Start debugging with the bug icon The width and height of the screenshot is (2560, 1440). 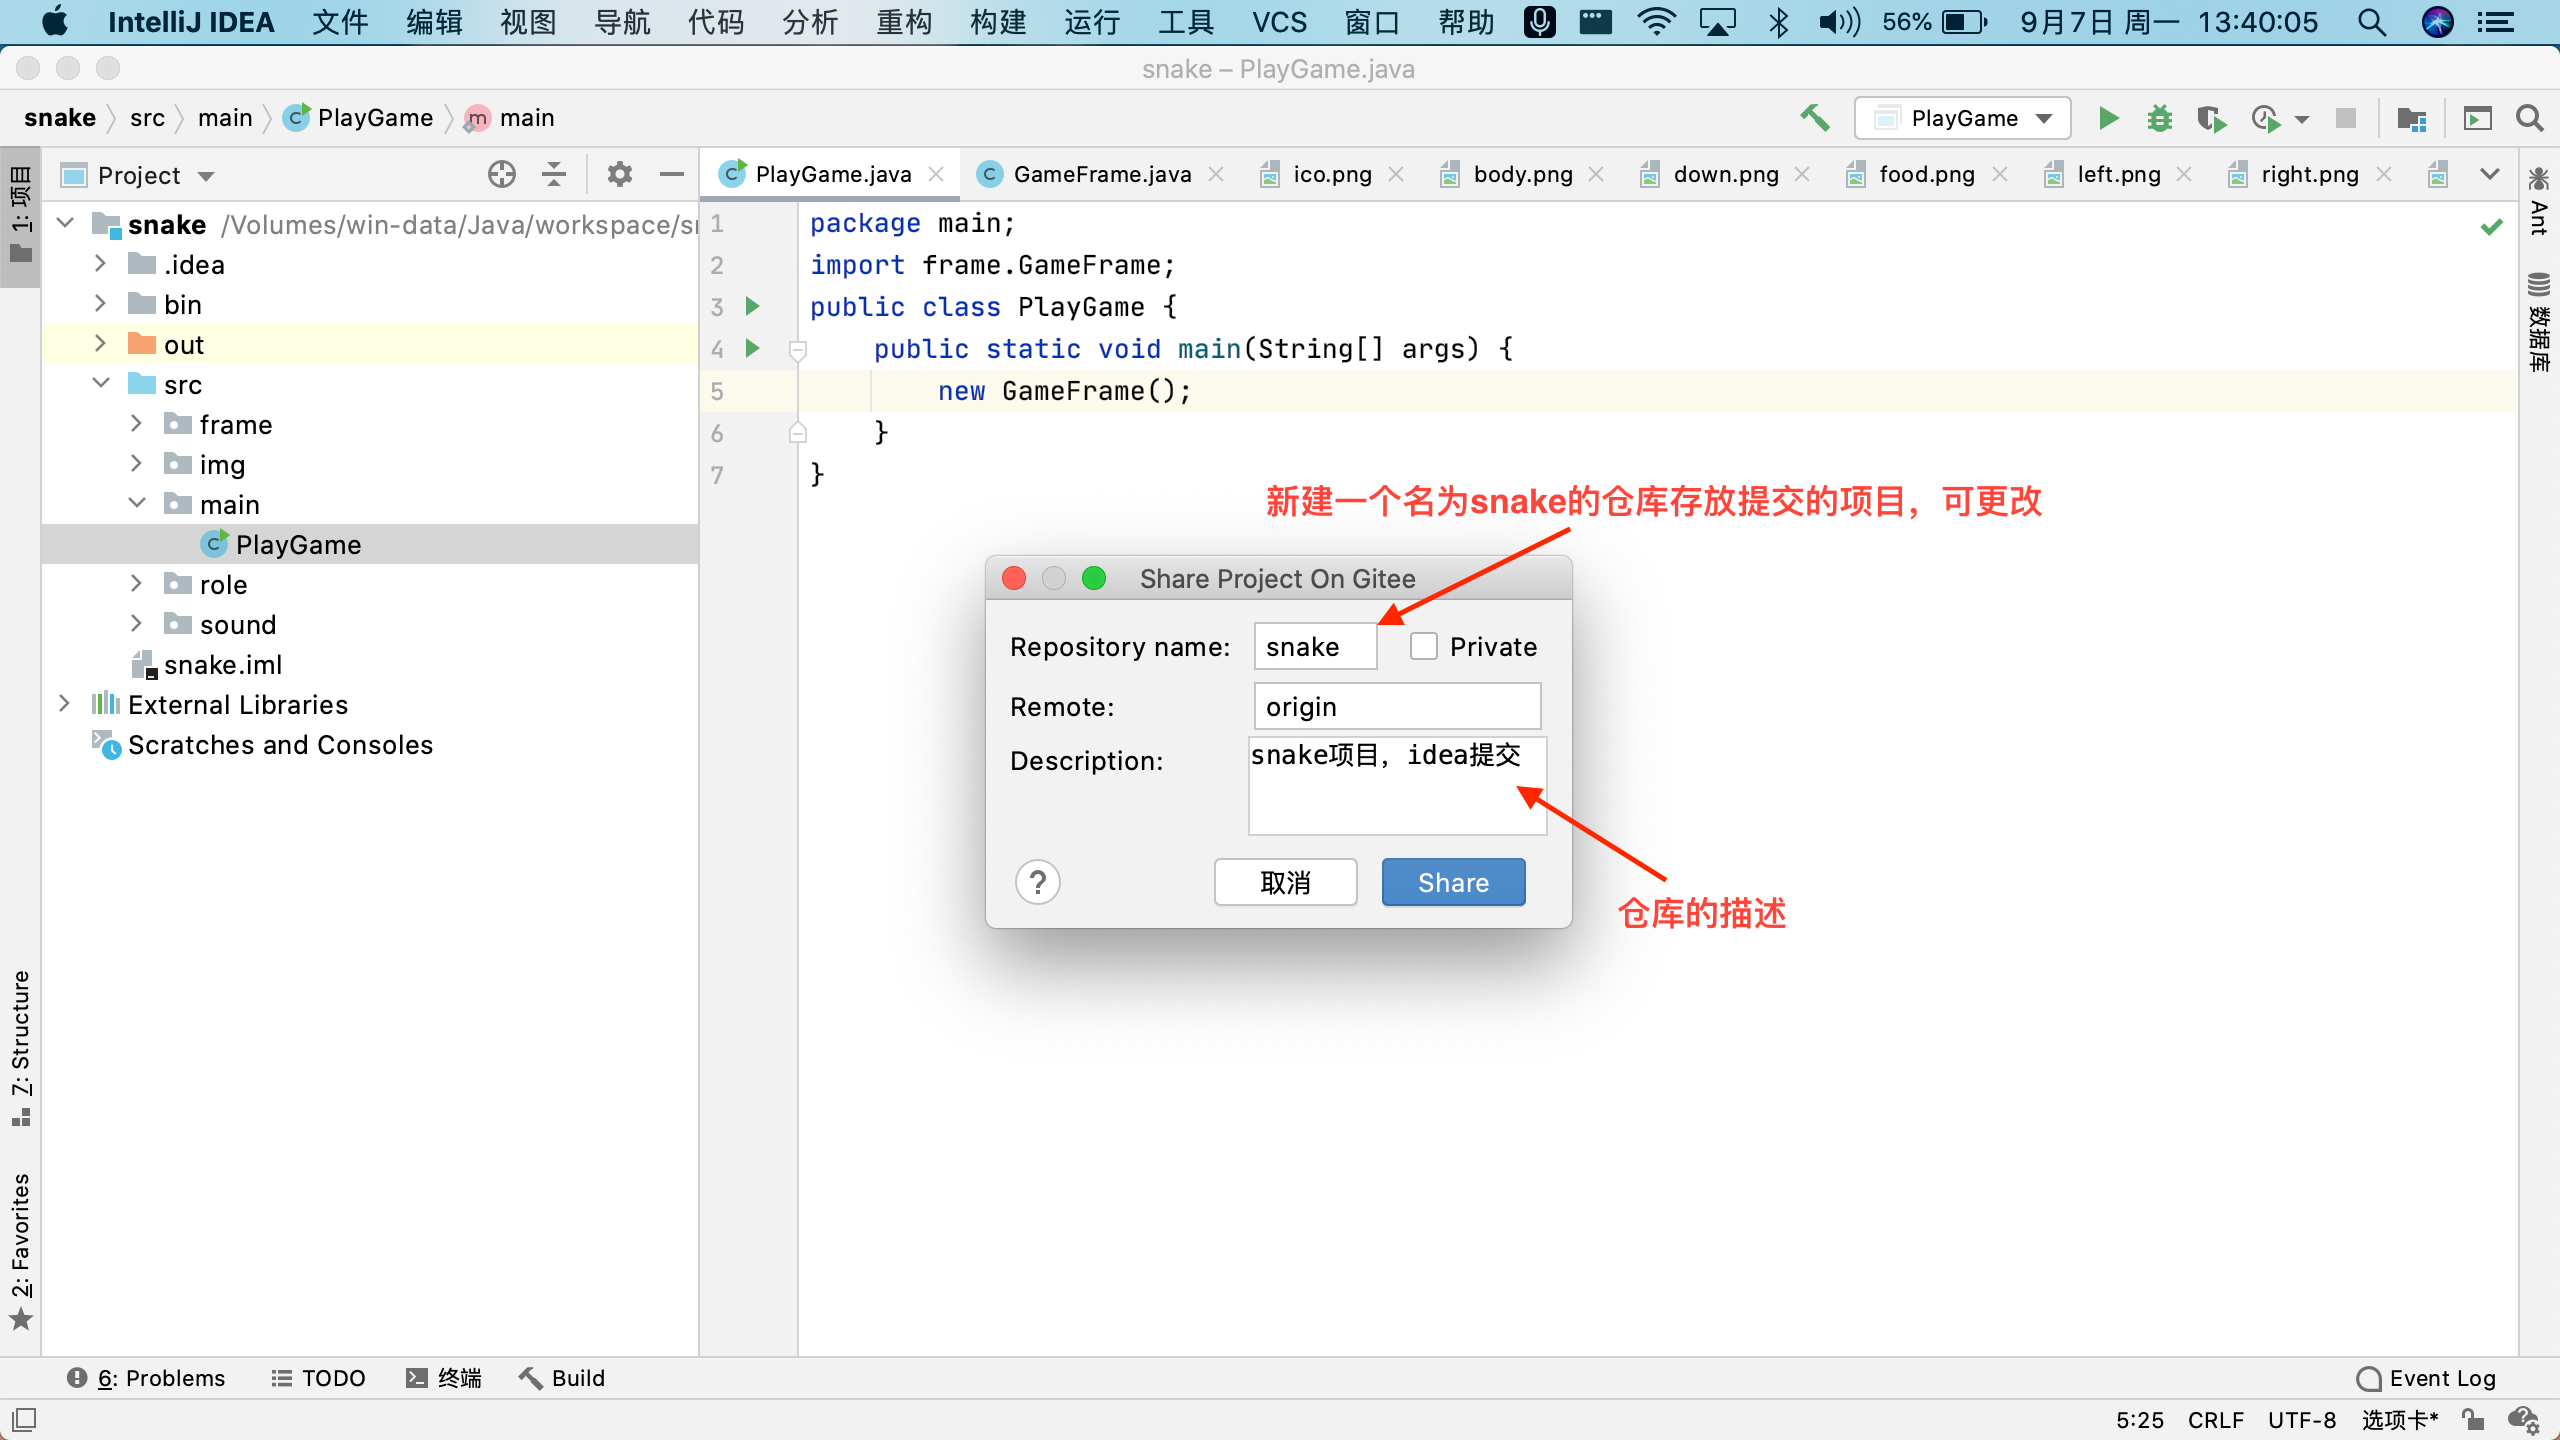(x=2160, y=118)
